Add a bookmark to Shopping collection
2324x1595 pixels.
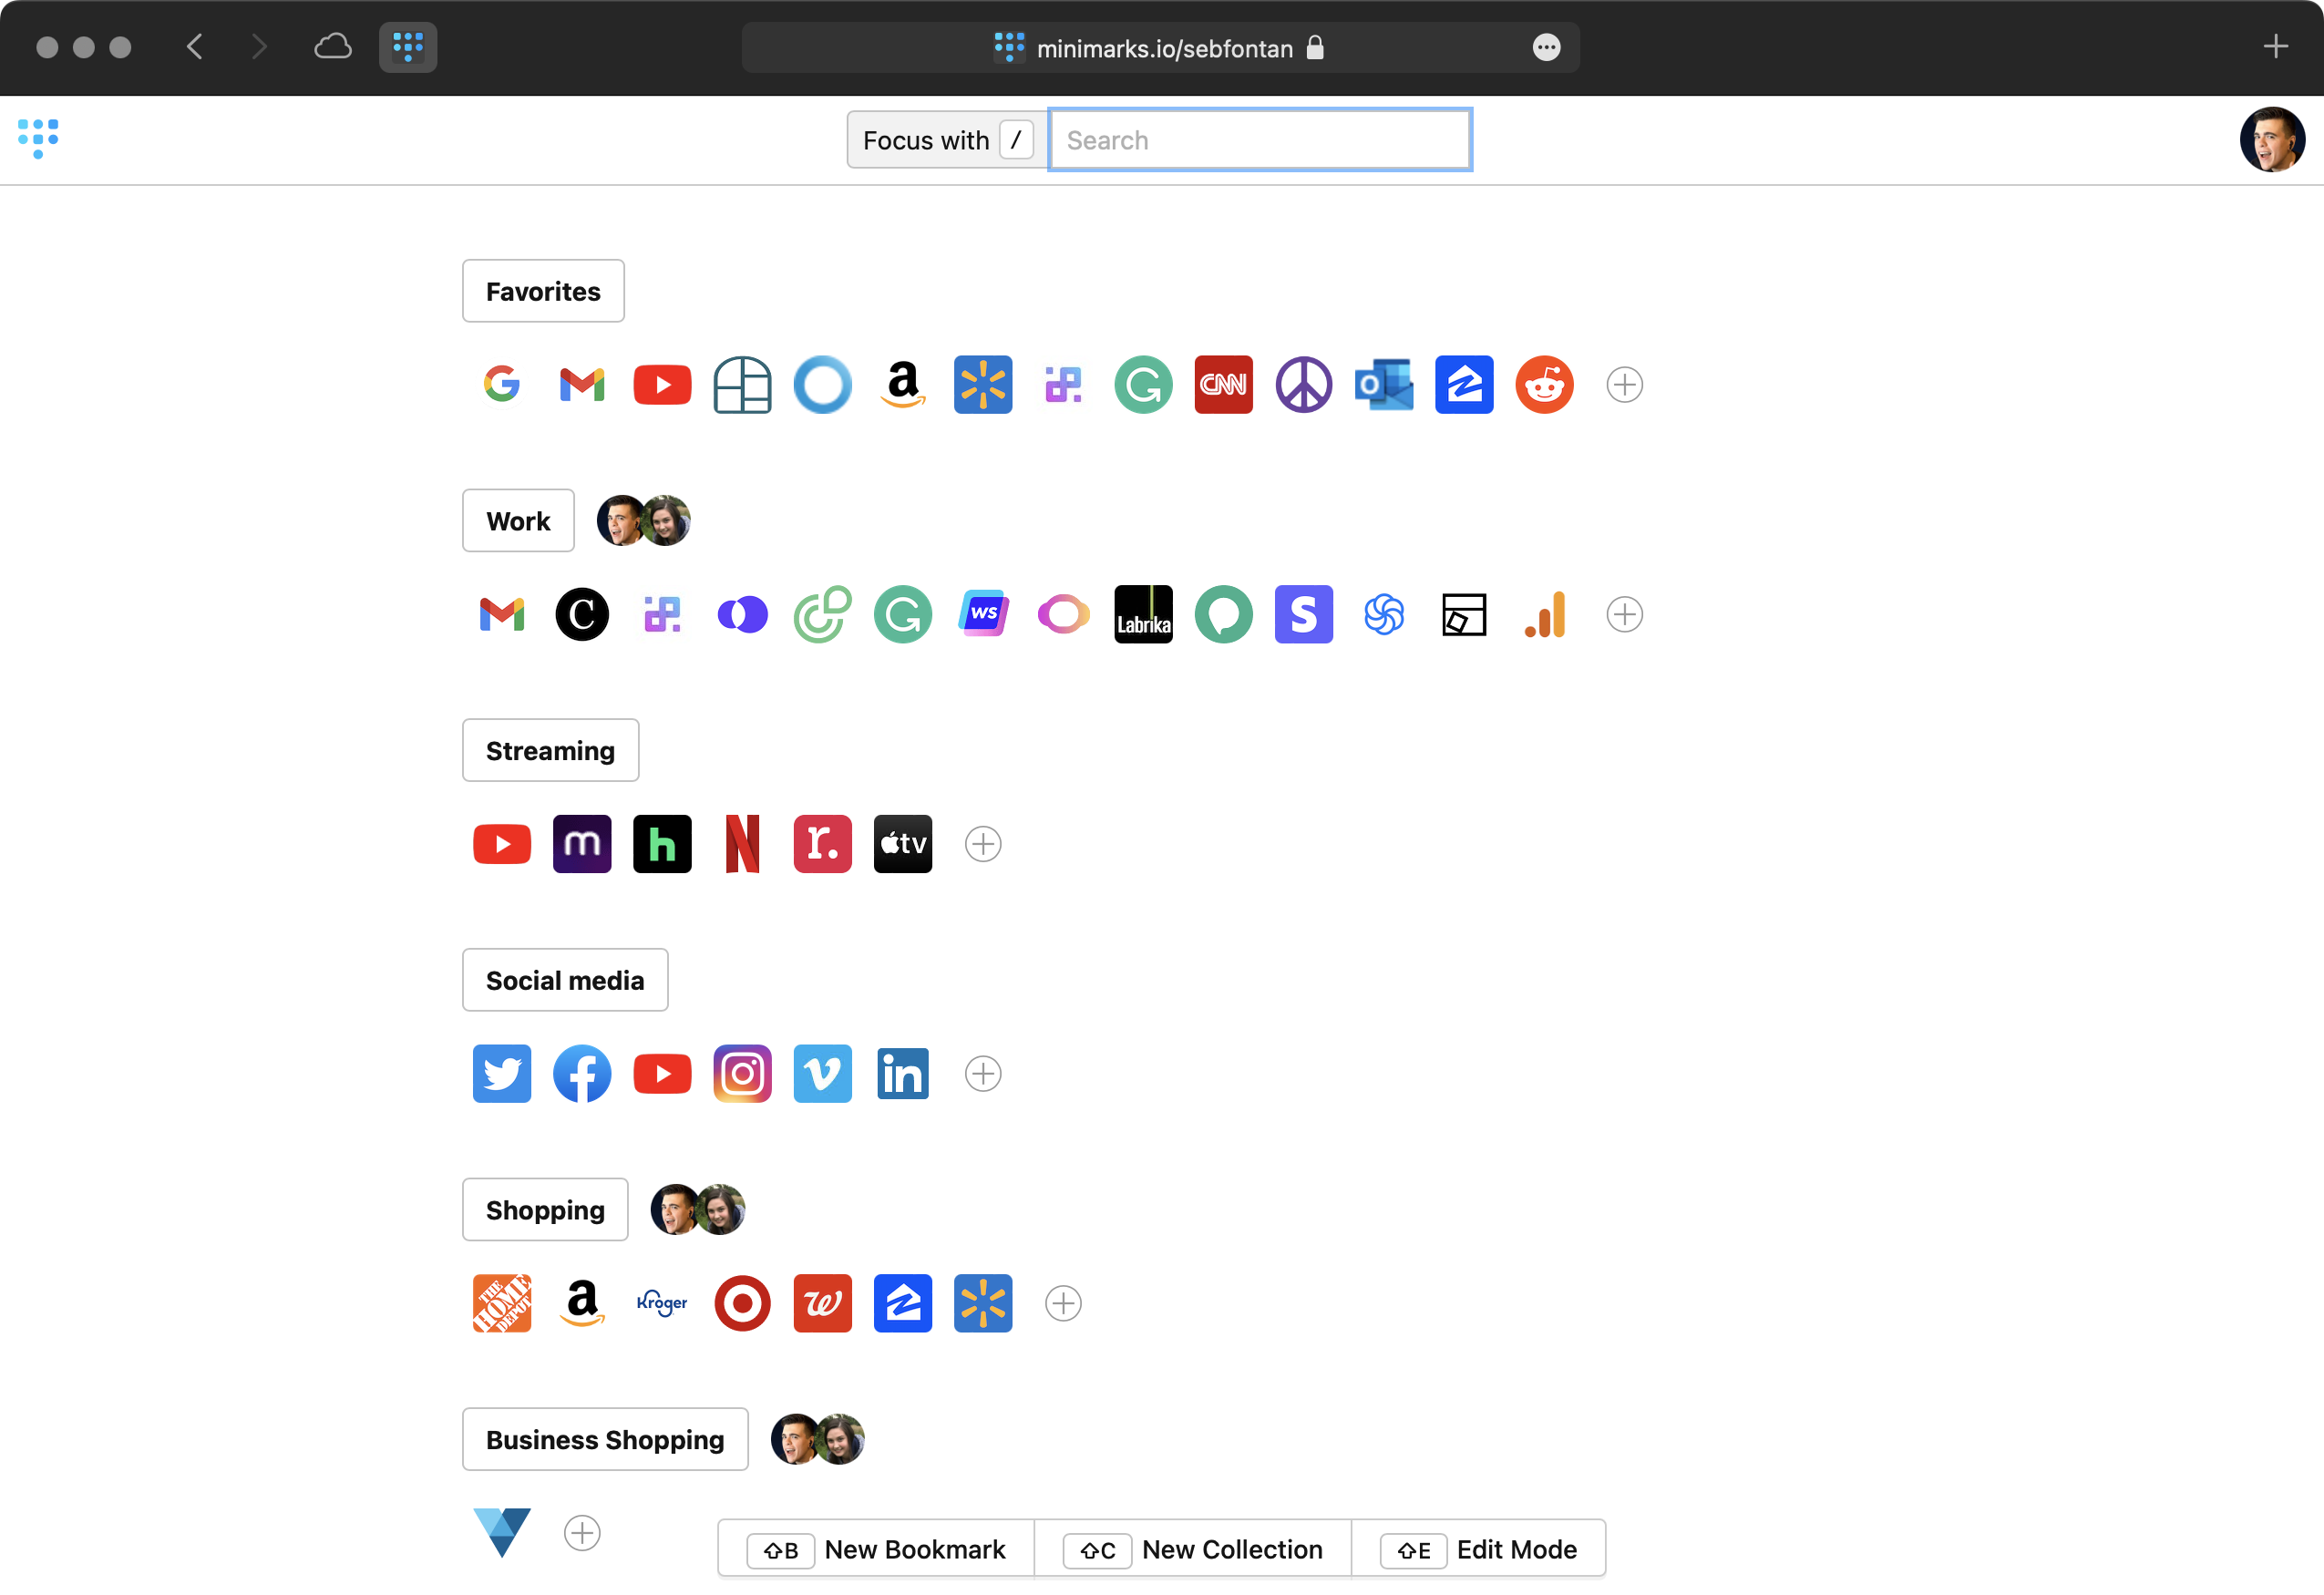pos(1064,1305)
